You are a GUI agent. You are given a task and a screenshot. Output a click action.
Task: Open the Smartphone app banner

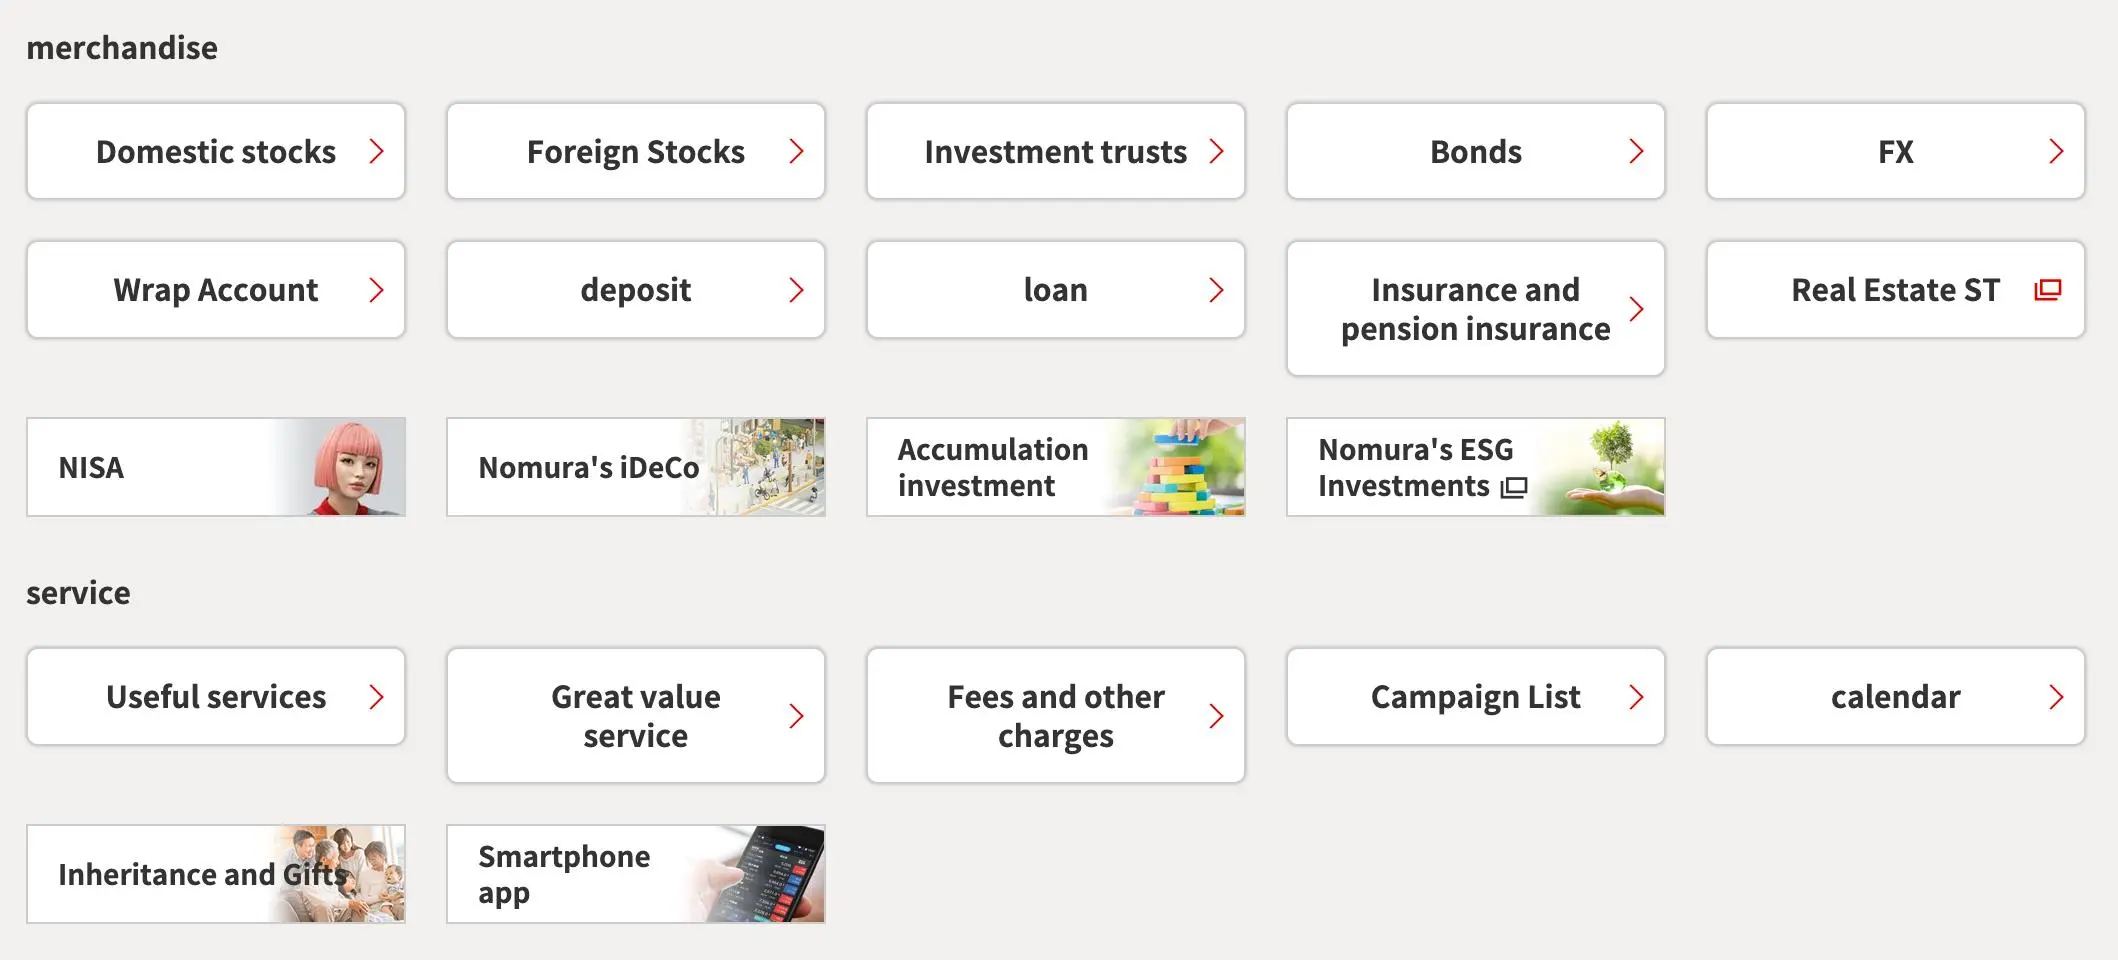[636, 874]
